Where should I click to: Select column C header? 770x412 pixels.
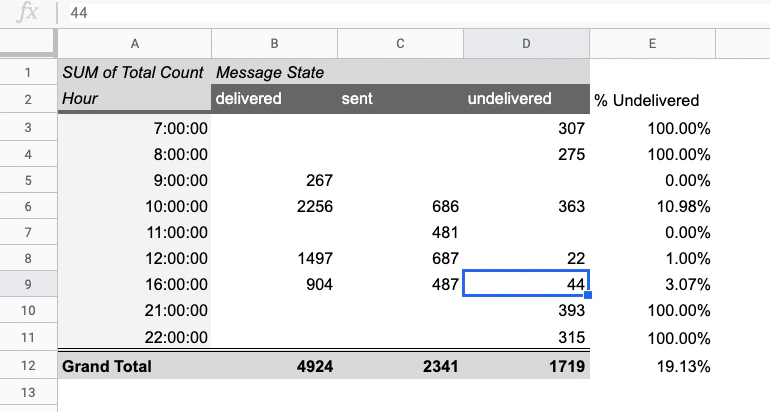click(400, 44)
